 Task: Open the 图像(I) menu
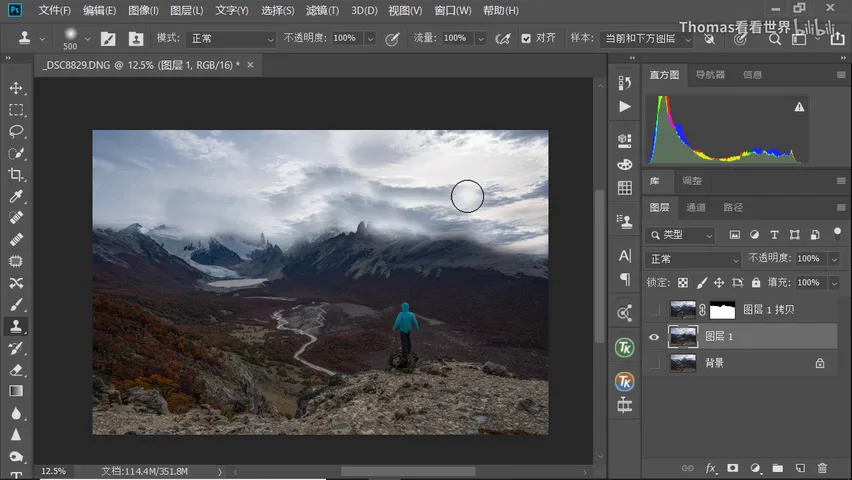tap(143, 10)
